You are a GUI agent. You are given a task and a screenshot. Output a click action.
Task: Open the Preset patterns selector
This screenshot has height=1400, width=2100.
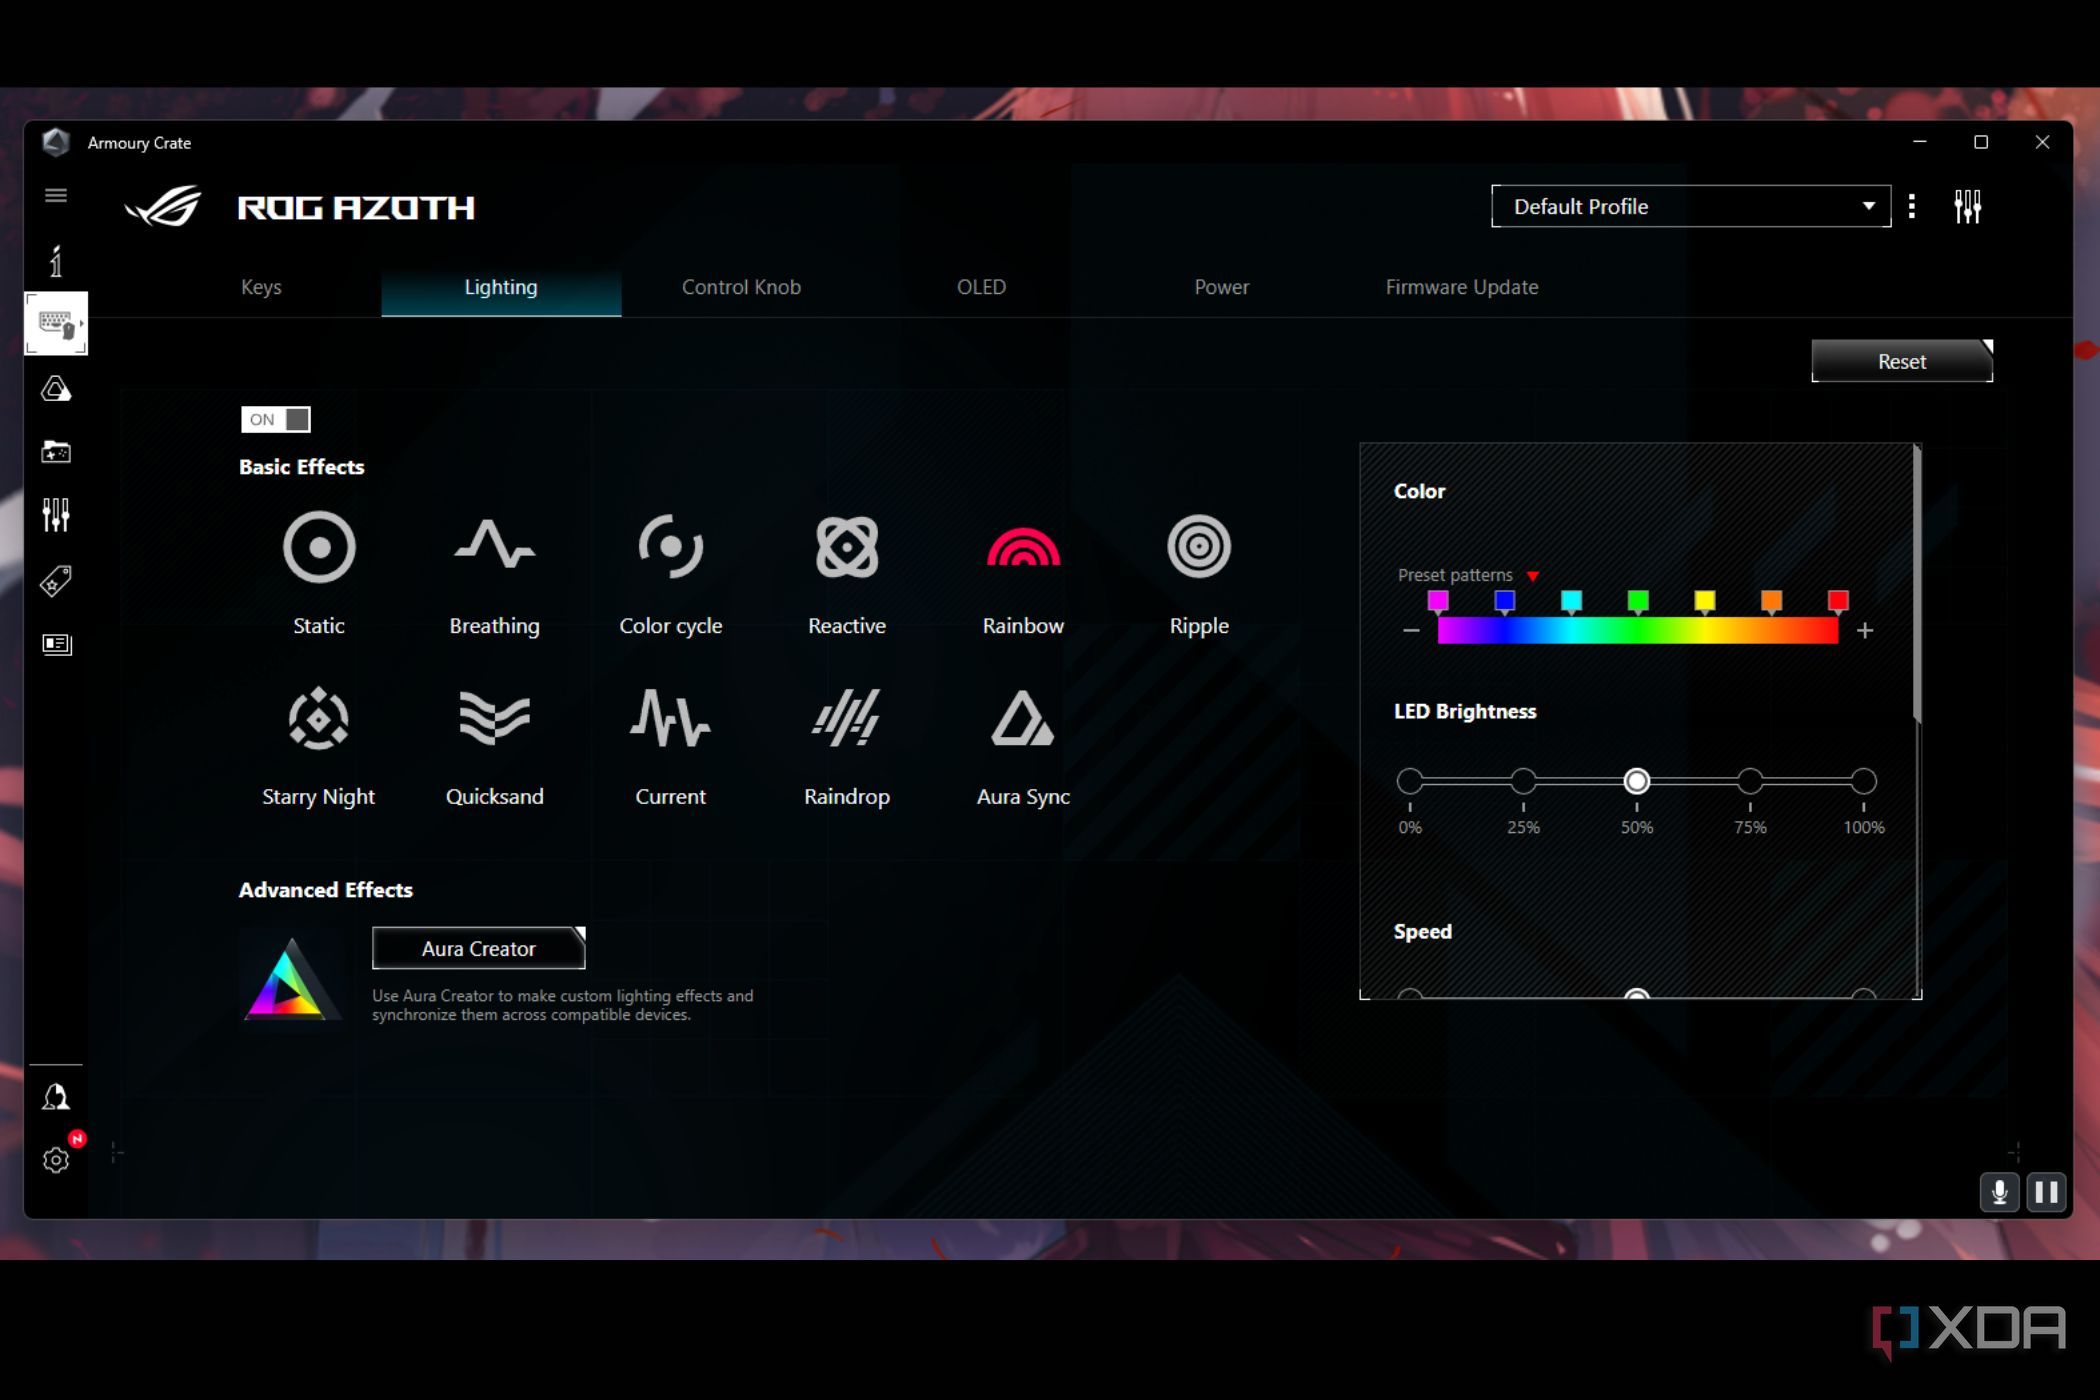1531,576
